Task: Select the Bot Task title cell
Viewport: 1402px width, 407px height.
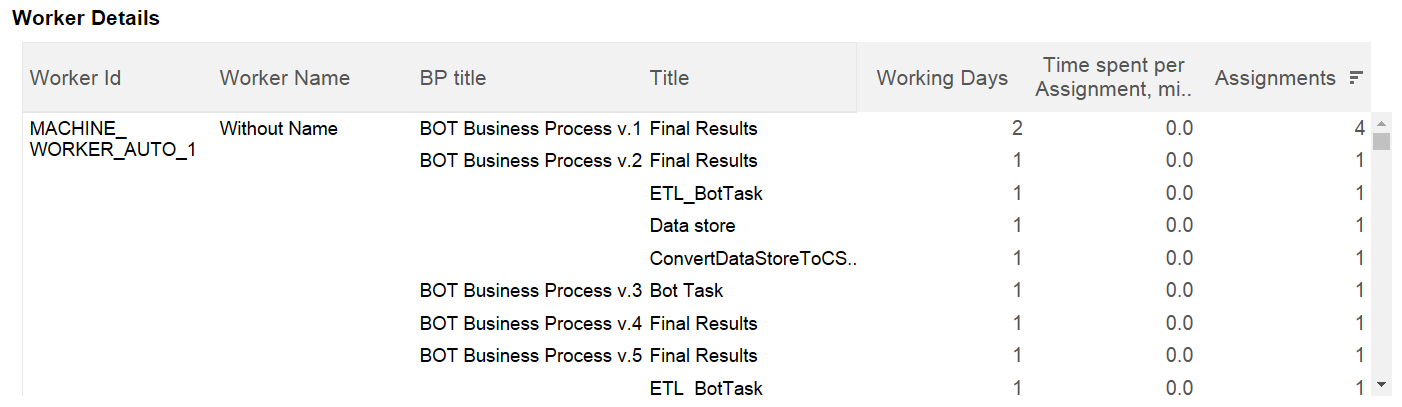Action: coord(686,291)
